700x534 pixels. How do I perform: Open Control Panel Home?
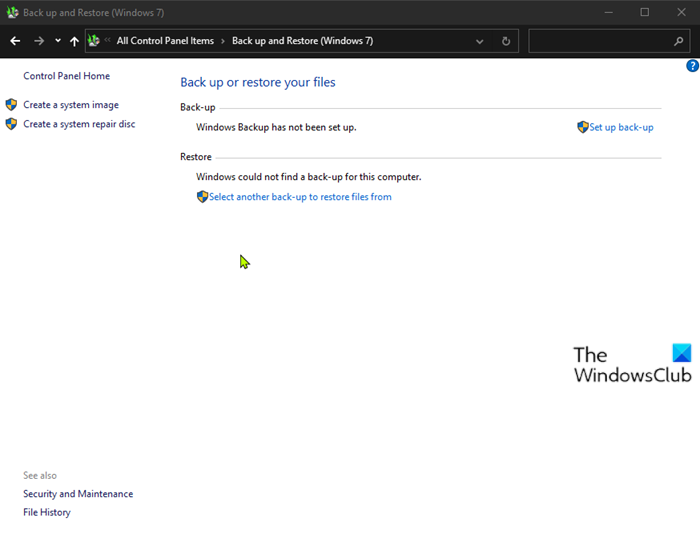67,76
